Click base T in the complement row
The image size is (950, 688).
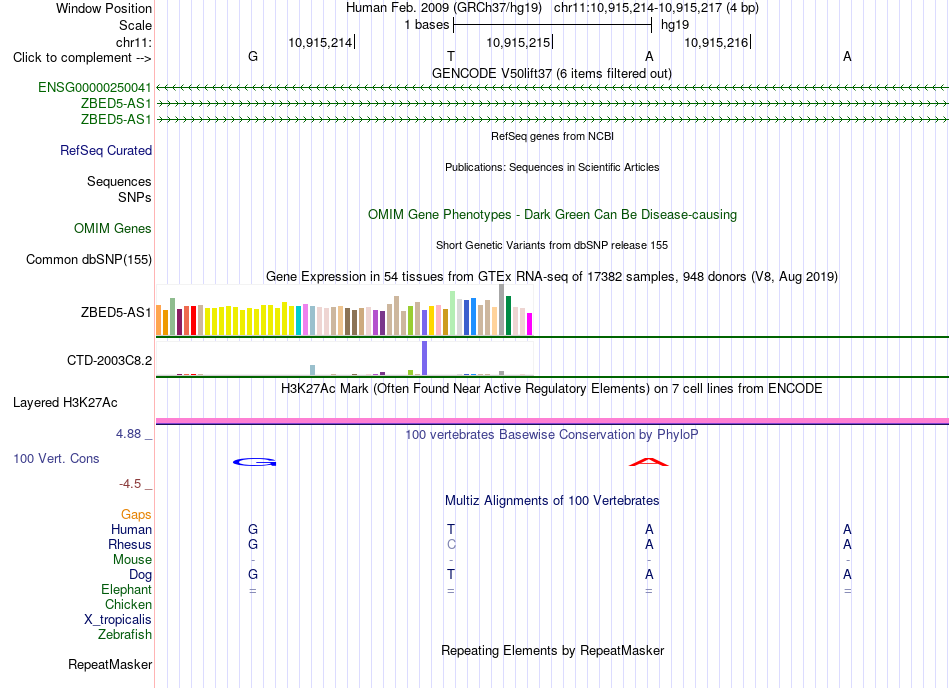click(451, 56)
